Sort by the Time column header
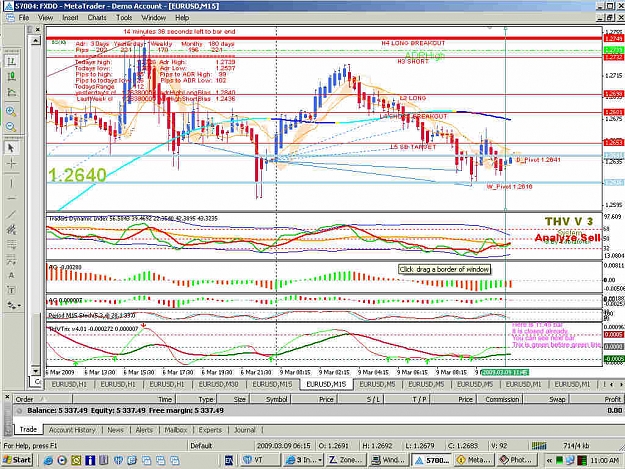The image size is (625, 469). (125, 399)
